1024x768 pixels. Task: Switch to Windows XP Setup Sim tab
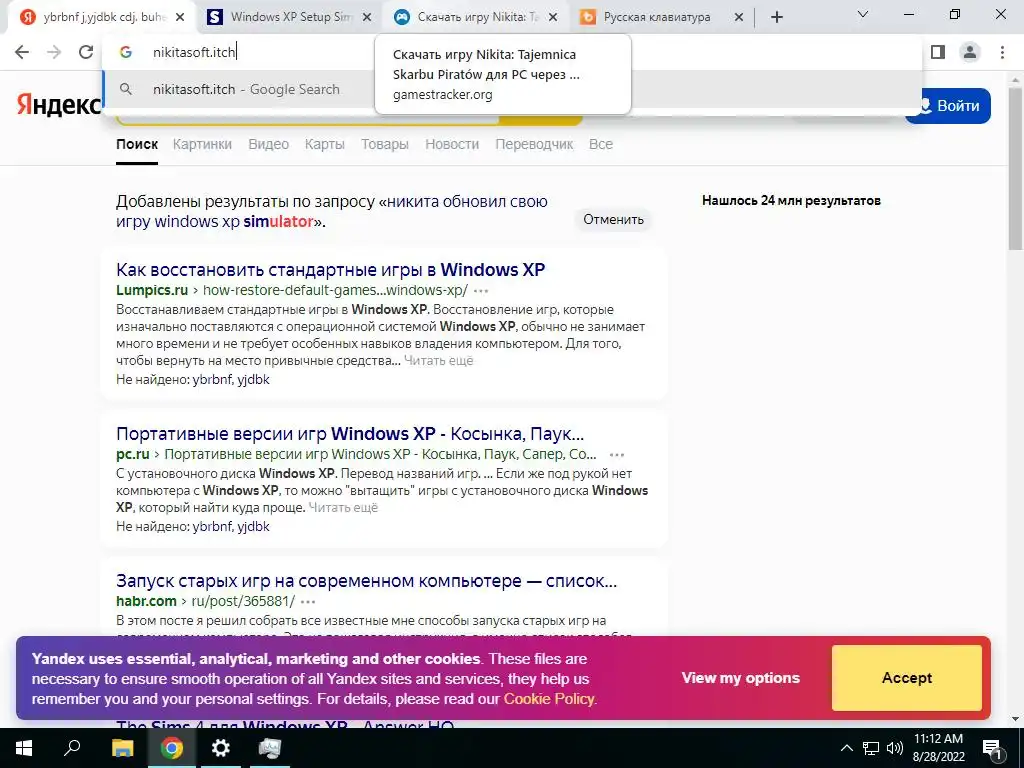pos(287,17)
